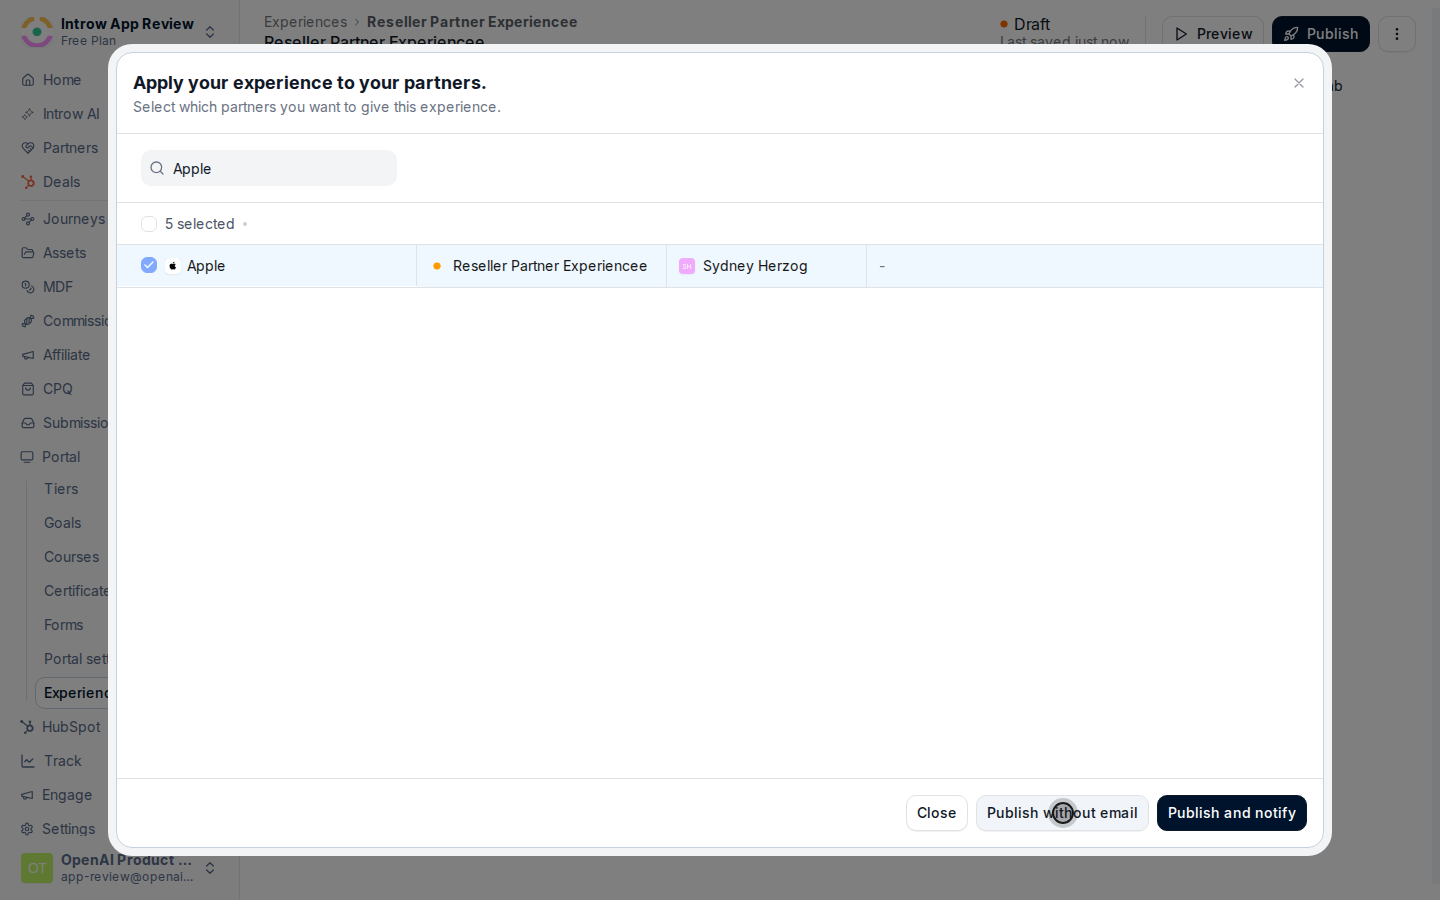The height and width of the screenshot is (900, 1440).
Task: Click the HubSpot-style Deals icon
Action: [28, 182]
